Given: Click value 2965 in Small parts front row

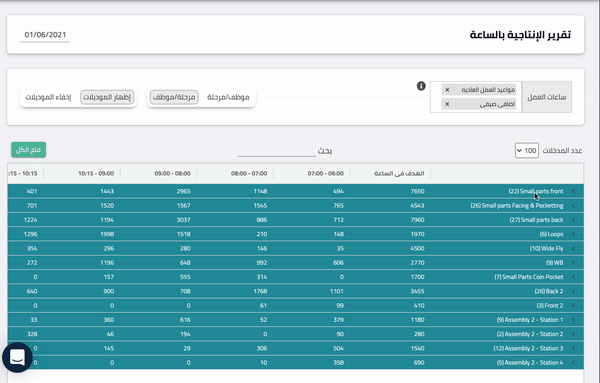Looking at the screenshot, I should point(184,191).
